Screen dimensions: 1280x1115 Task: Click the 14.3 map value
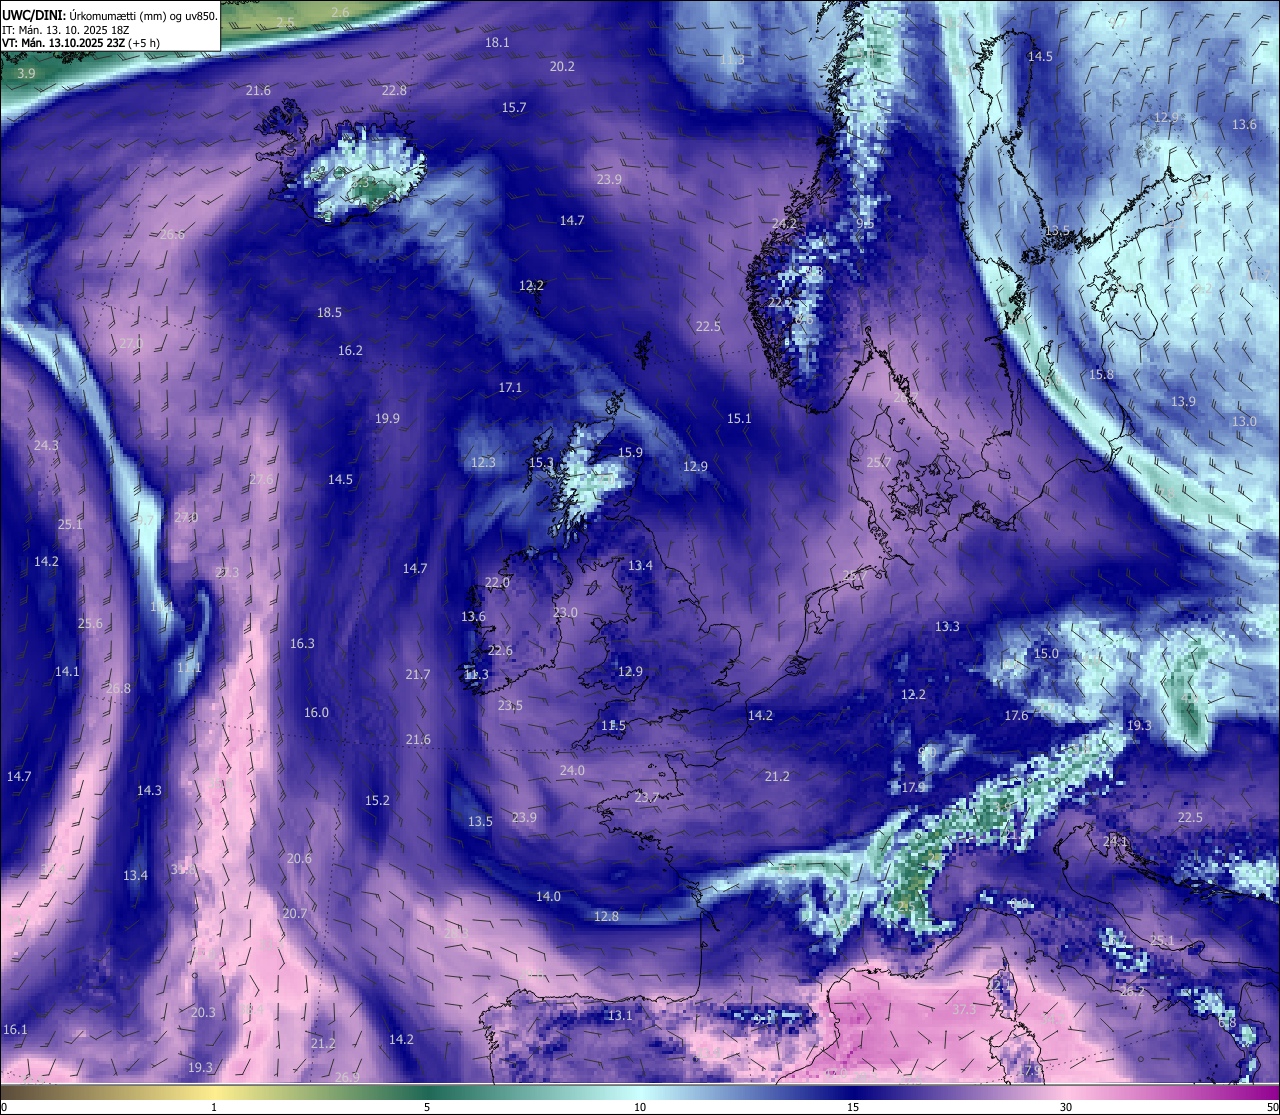[x=149, y=791]
